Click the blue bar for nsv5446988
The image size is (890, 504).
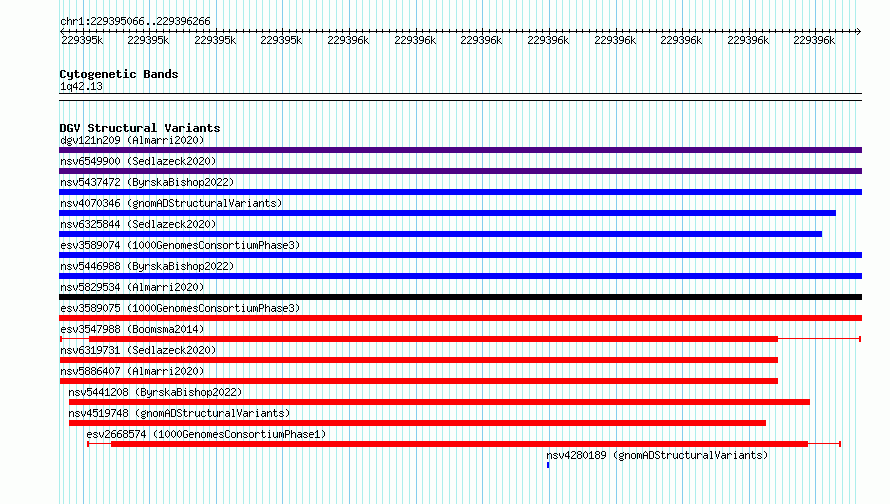(x=460, y=276)
